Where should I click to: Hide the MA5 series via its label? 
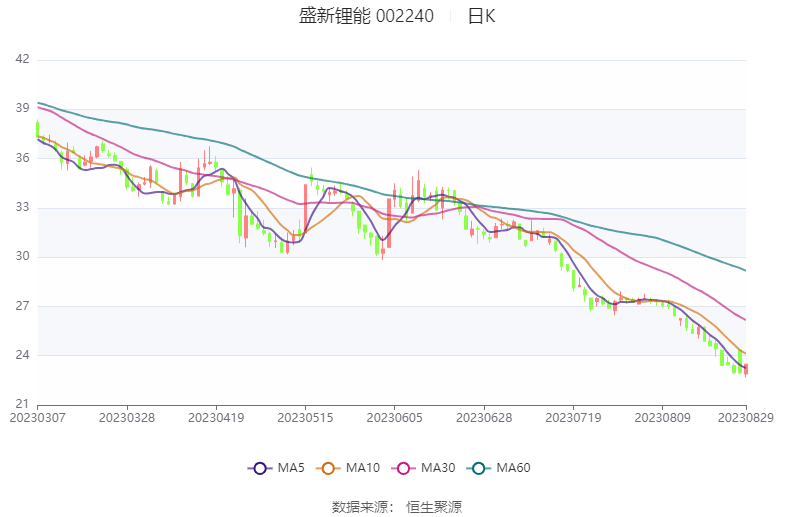(291, 468)
